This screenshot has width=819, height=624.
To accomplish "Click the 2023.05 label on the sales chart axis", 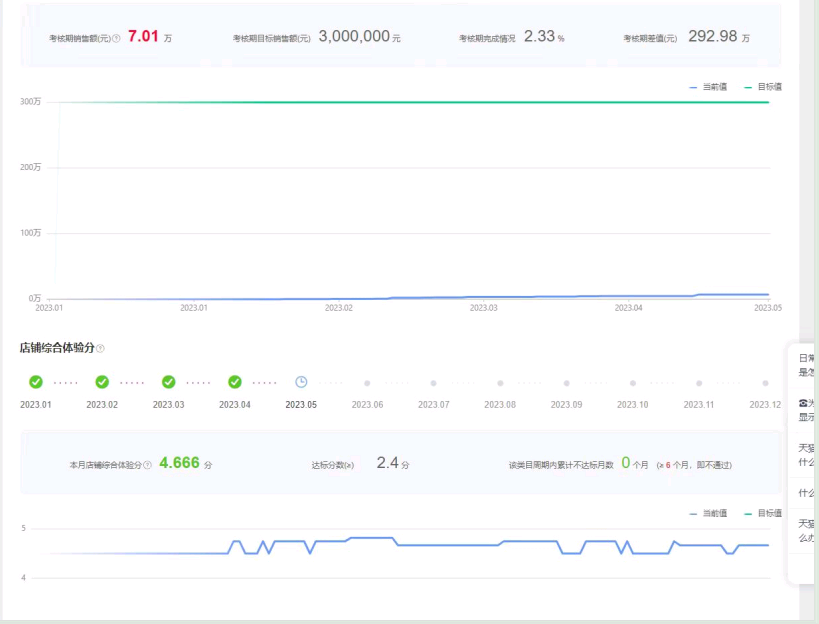I will coord(768,308).
